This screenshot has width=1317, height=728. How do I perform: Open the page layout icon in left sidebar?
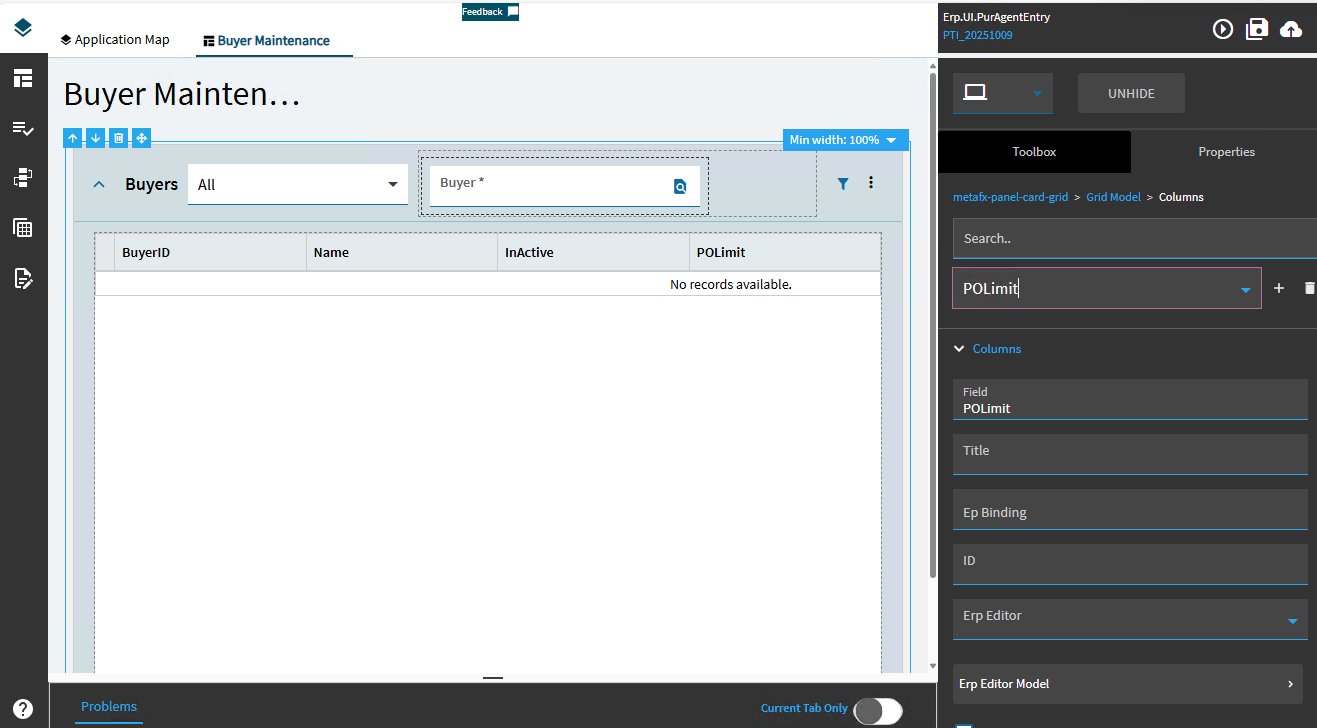tap(23, 78)
